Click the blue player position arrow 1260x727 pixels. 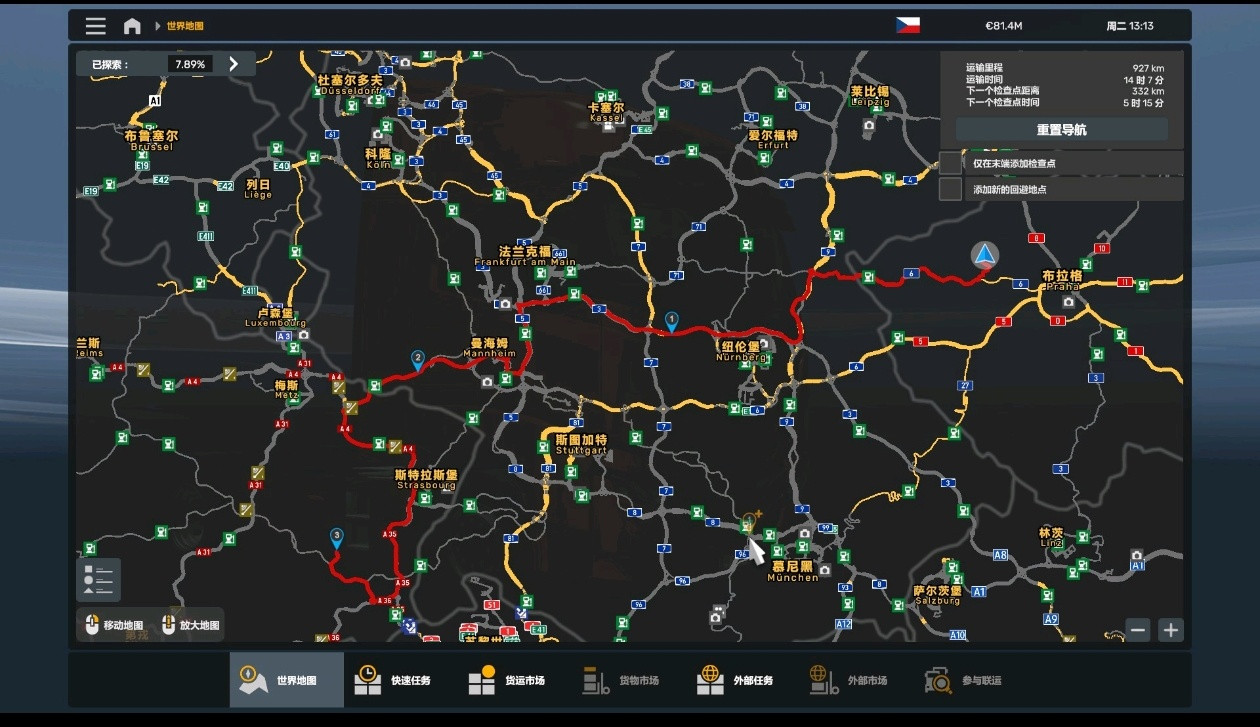[985, 255]
